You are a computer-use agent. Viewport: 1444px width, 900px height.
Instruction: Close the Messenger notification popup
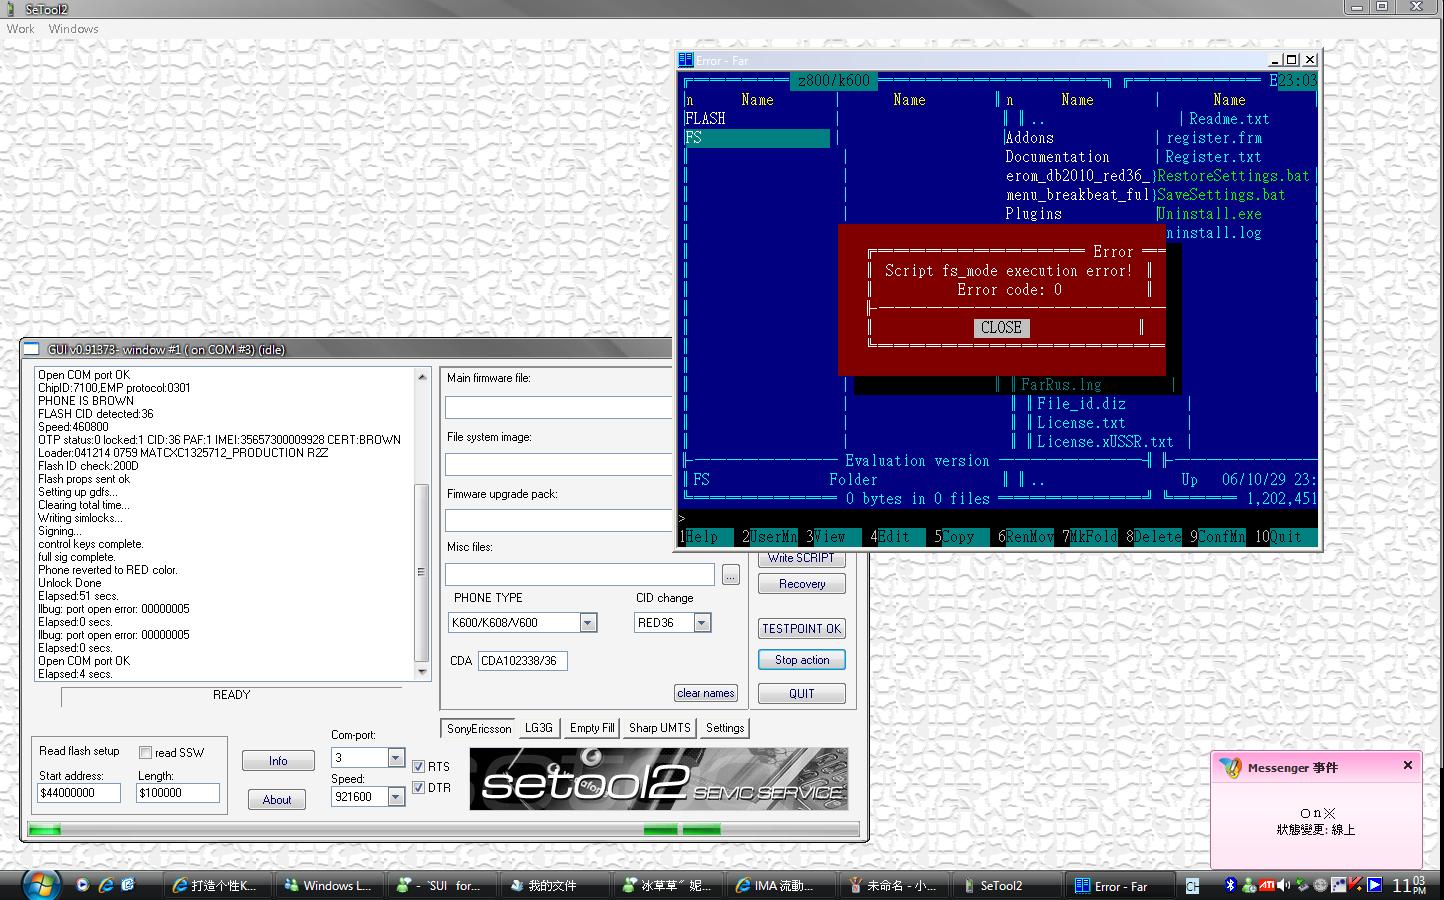tap(1407, 766)
